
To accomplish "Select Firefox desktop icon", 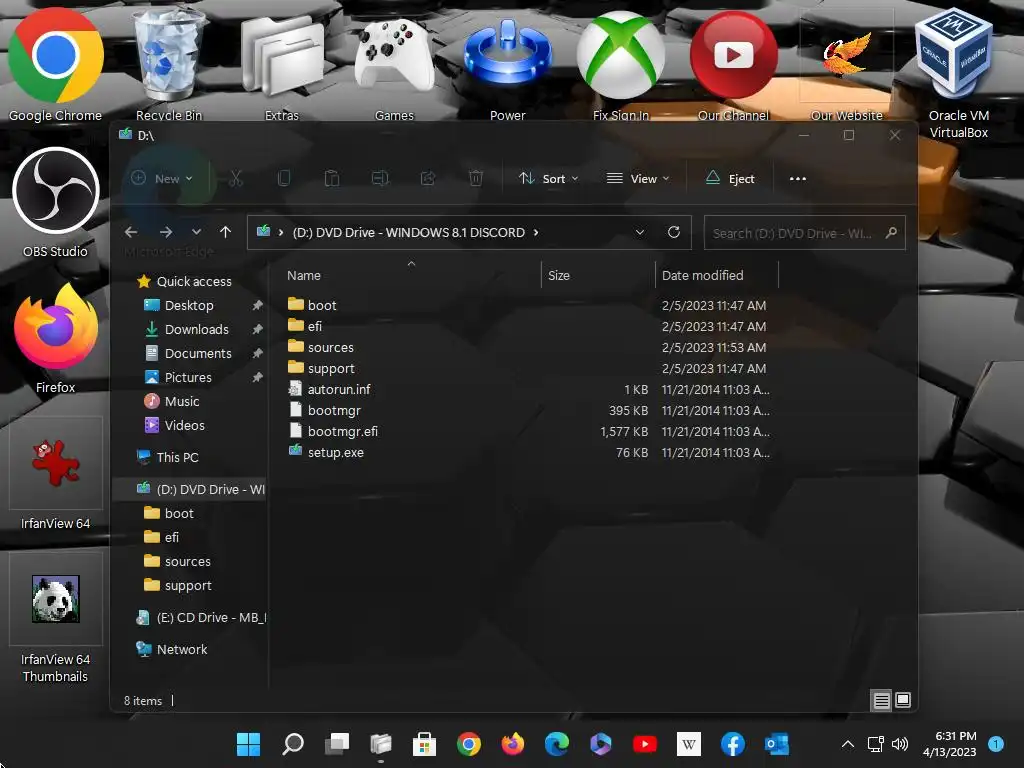I will pyautogui.click(x=56, y=340).
